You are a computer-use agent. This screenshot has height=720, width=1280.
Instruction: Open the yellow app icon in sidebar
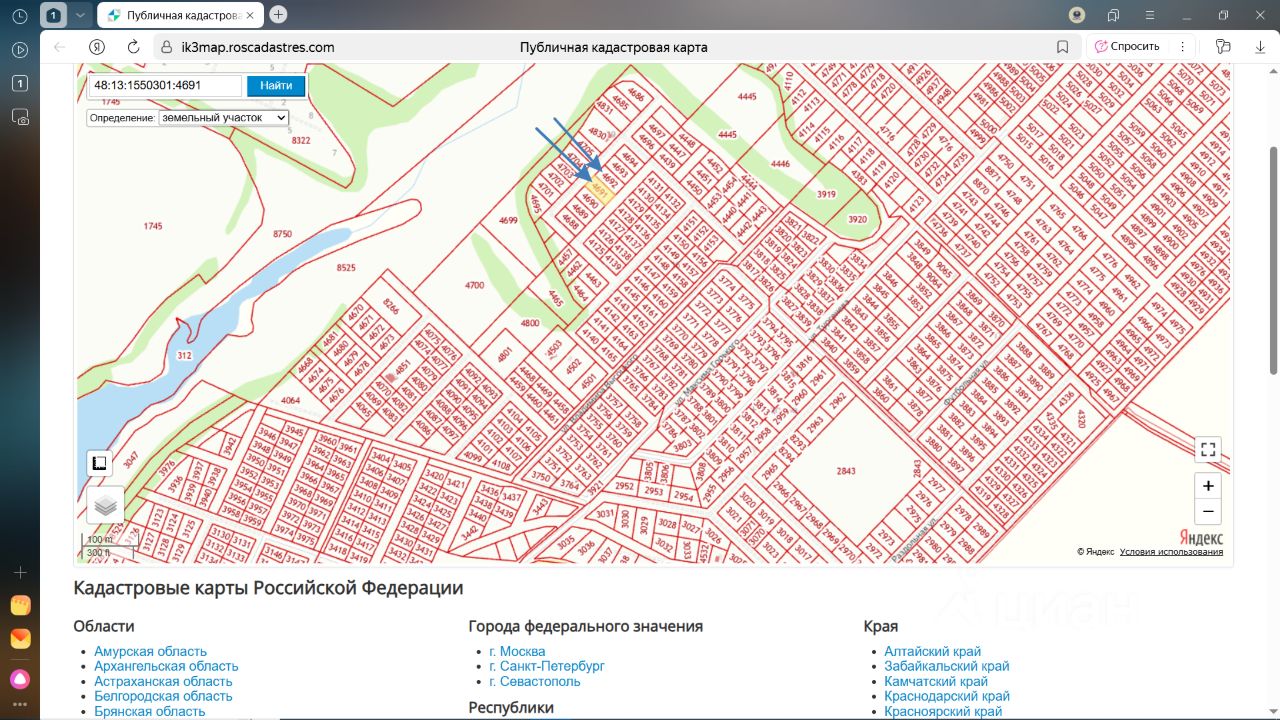click(x=20, y=605)
